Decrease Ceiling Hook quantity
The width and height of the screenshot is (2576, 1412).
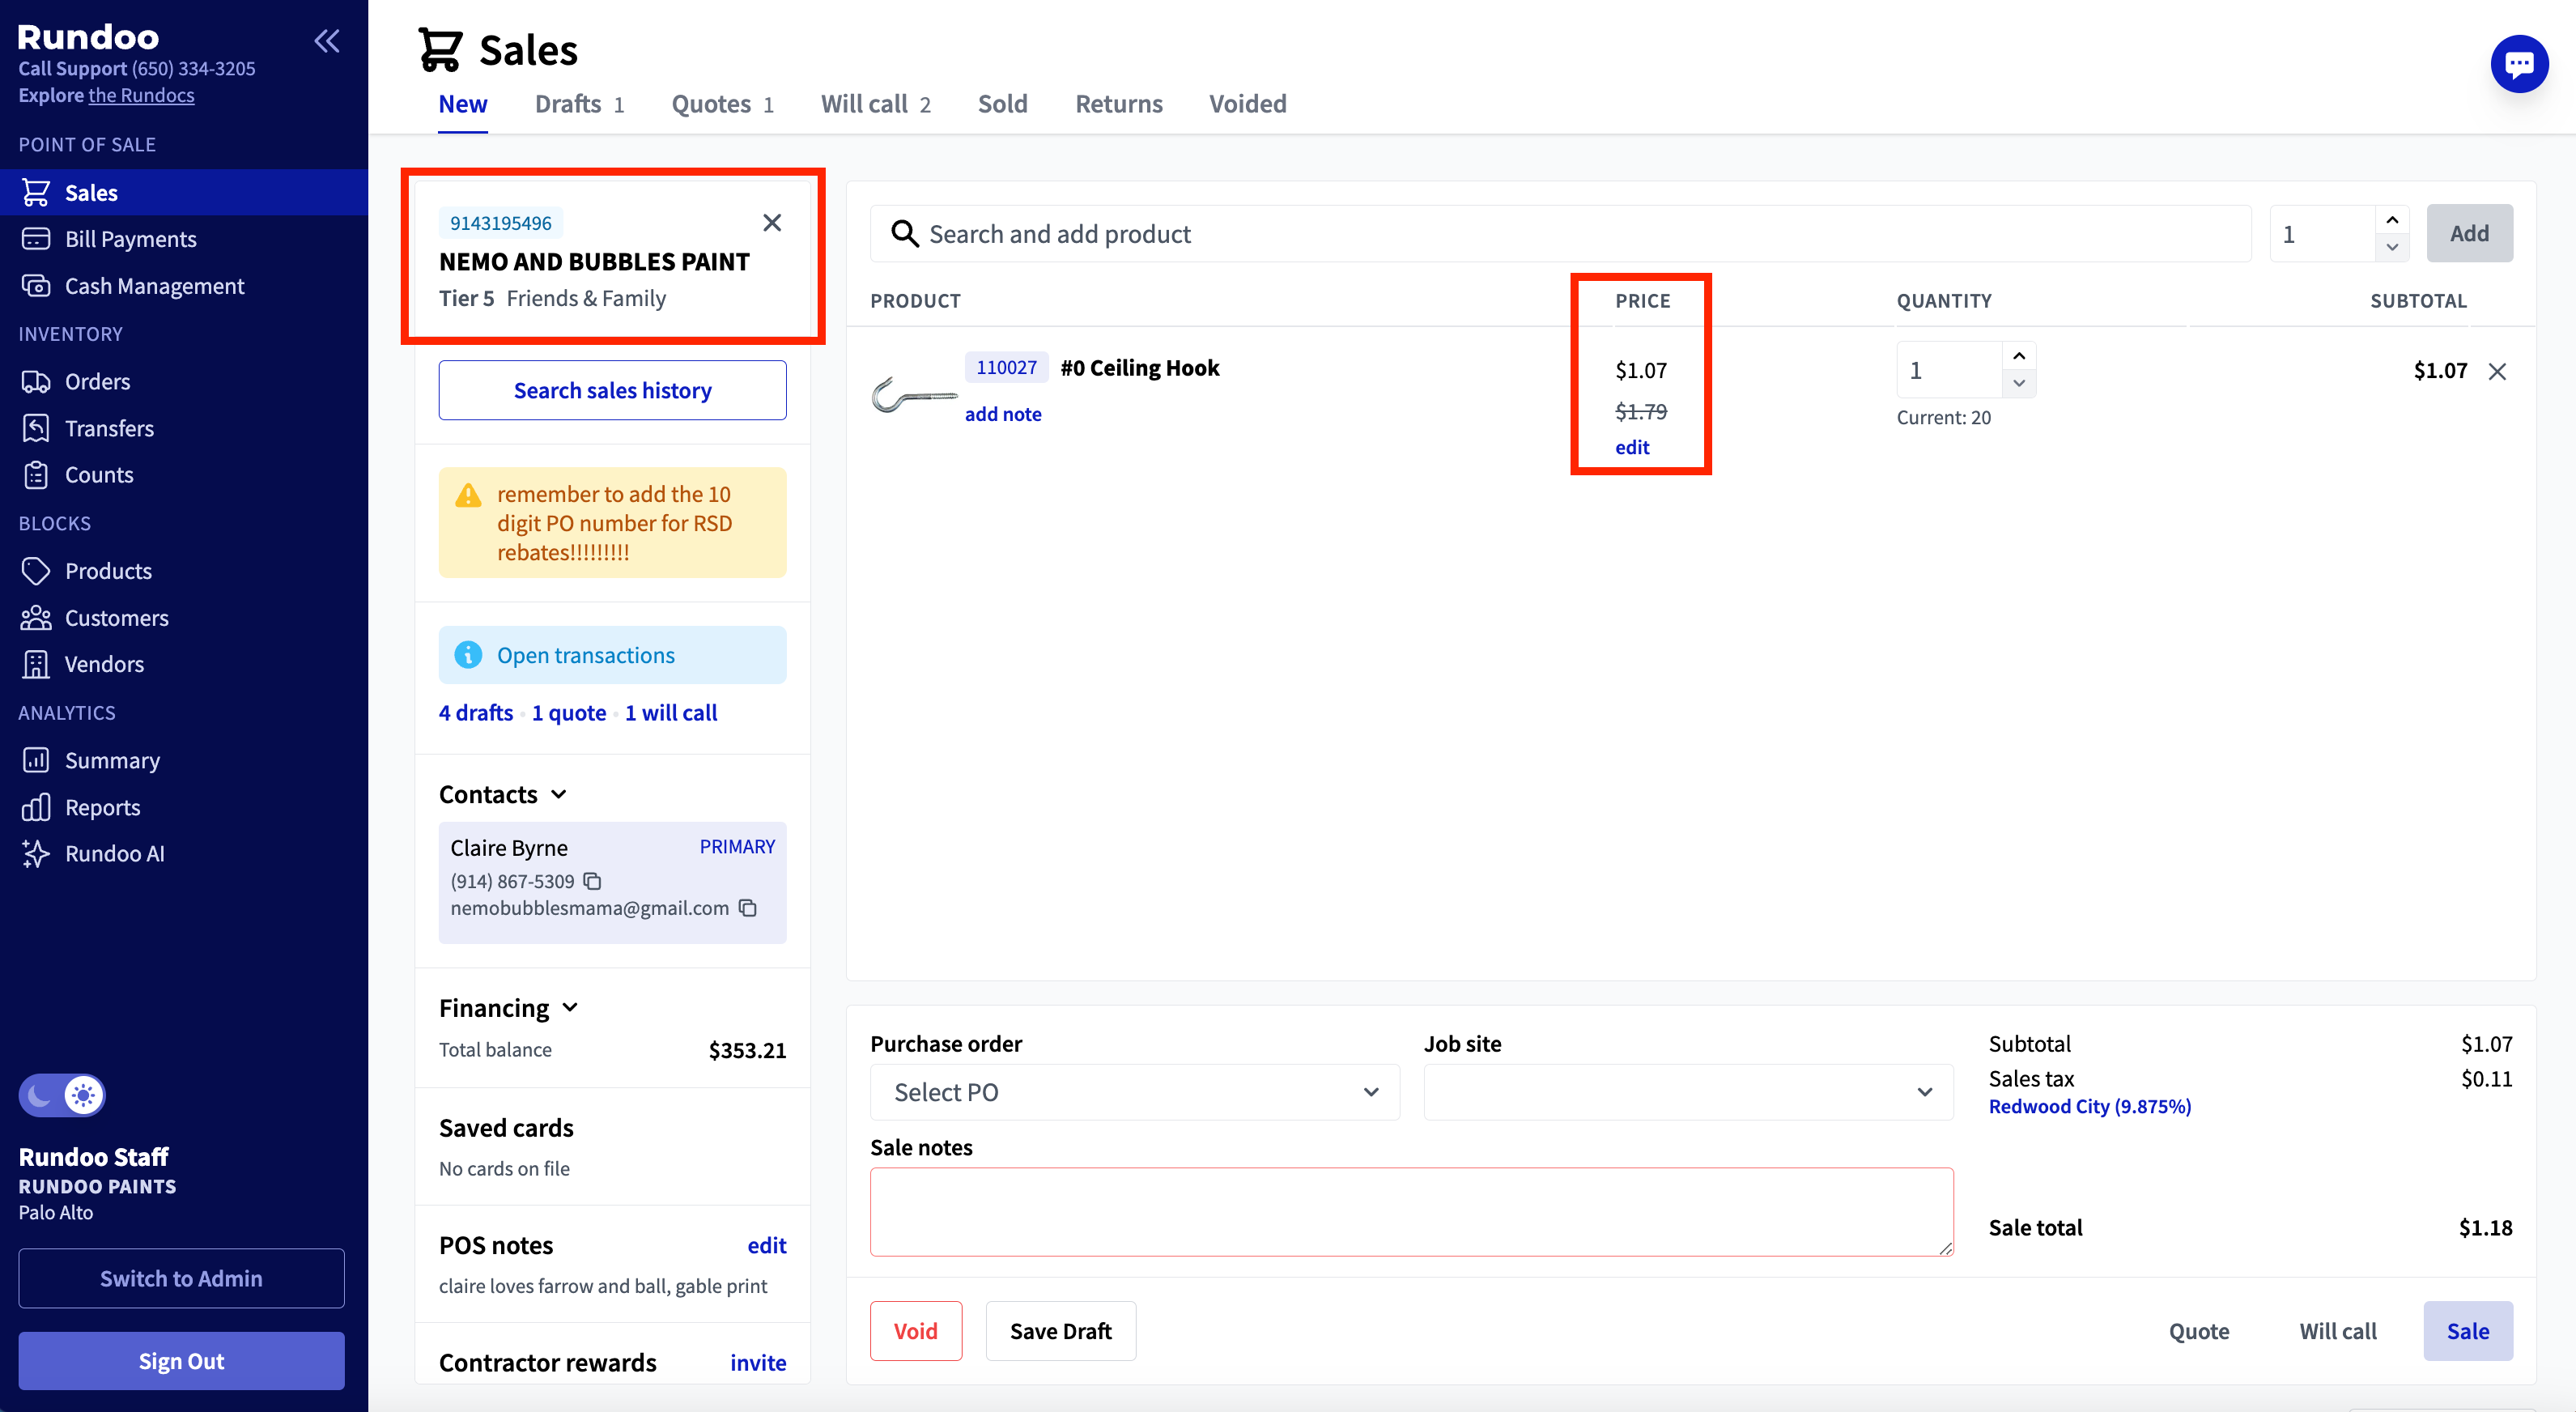pos(2019,383)
